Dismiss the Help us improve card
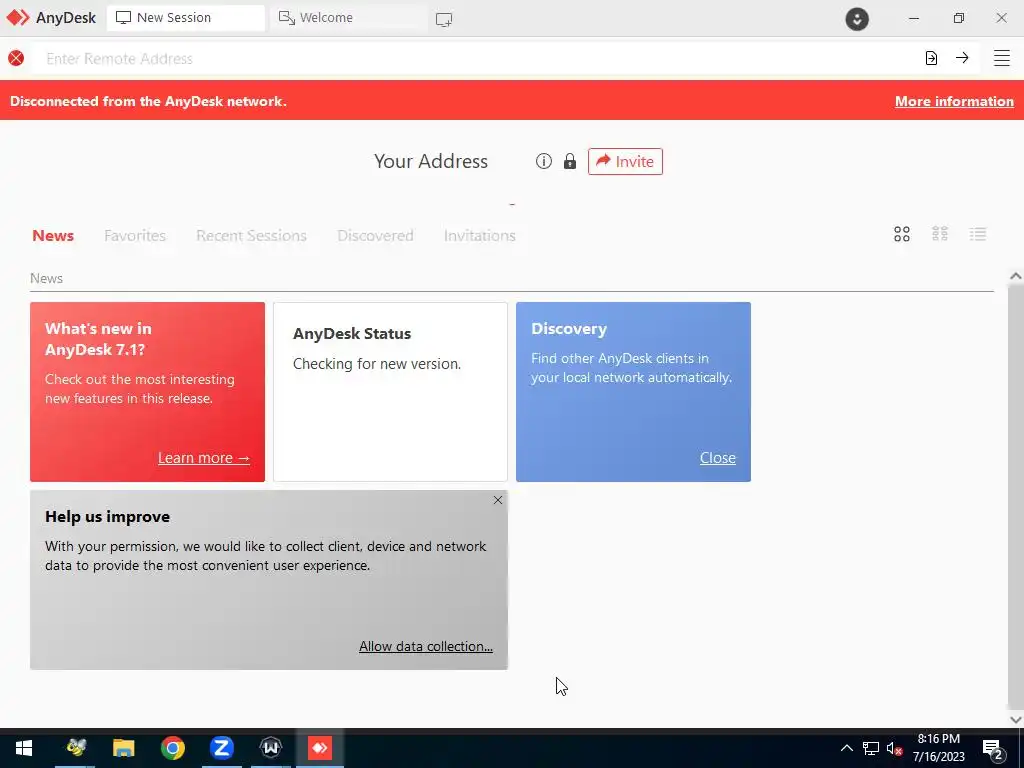This screenshot has height=768, width=1024. (498, 500)
